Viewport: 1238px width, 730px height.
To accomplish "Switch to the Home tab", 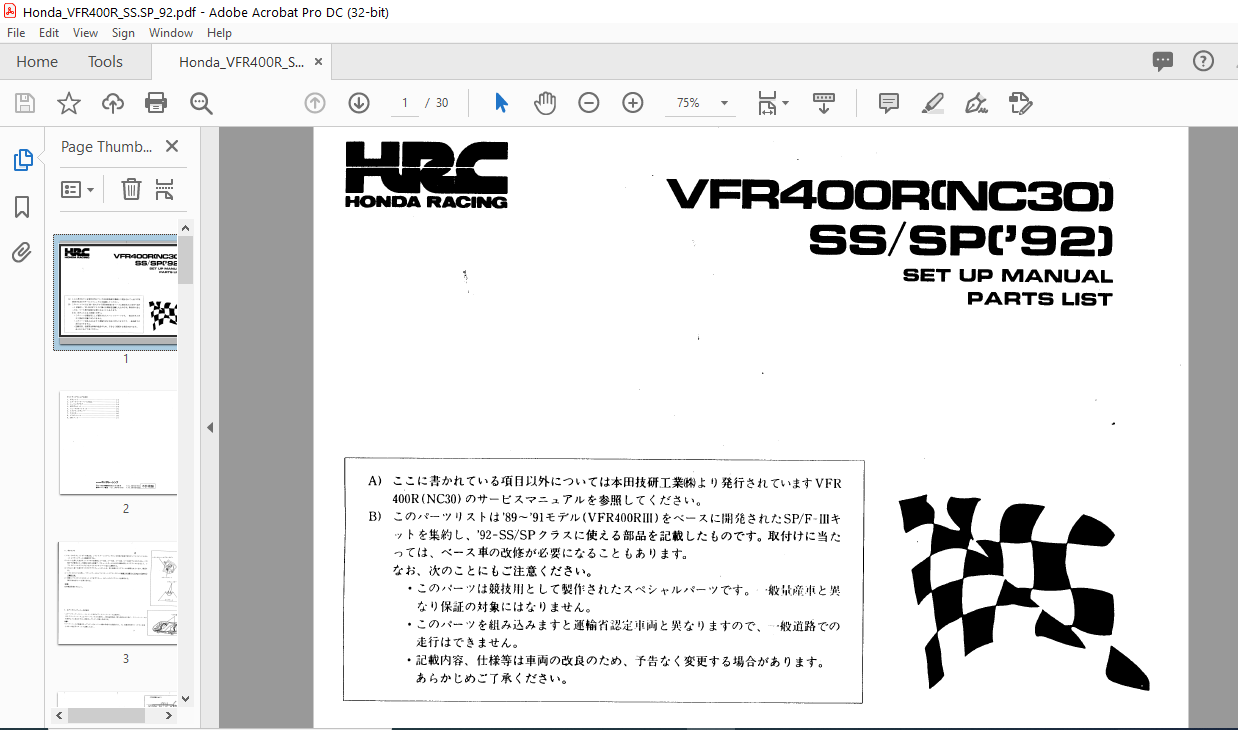I will [x=37, y=62].
